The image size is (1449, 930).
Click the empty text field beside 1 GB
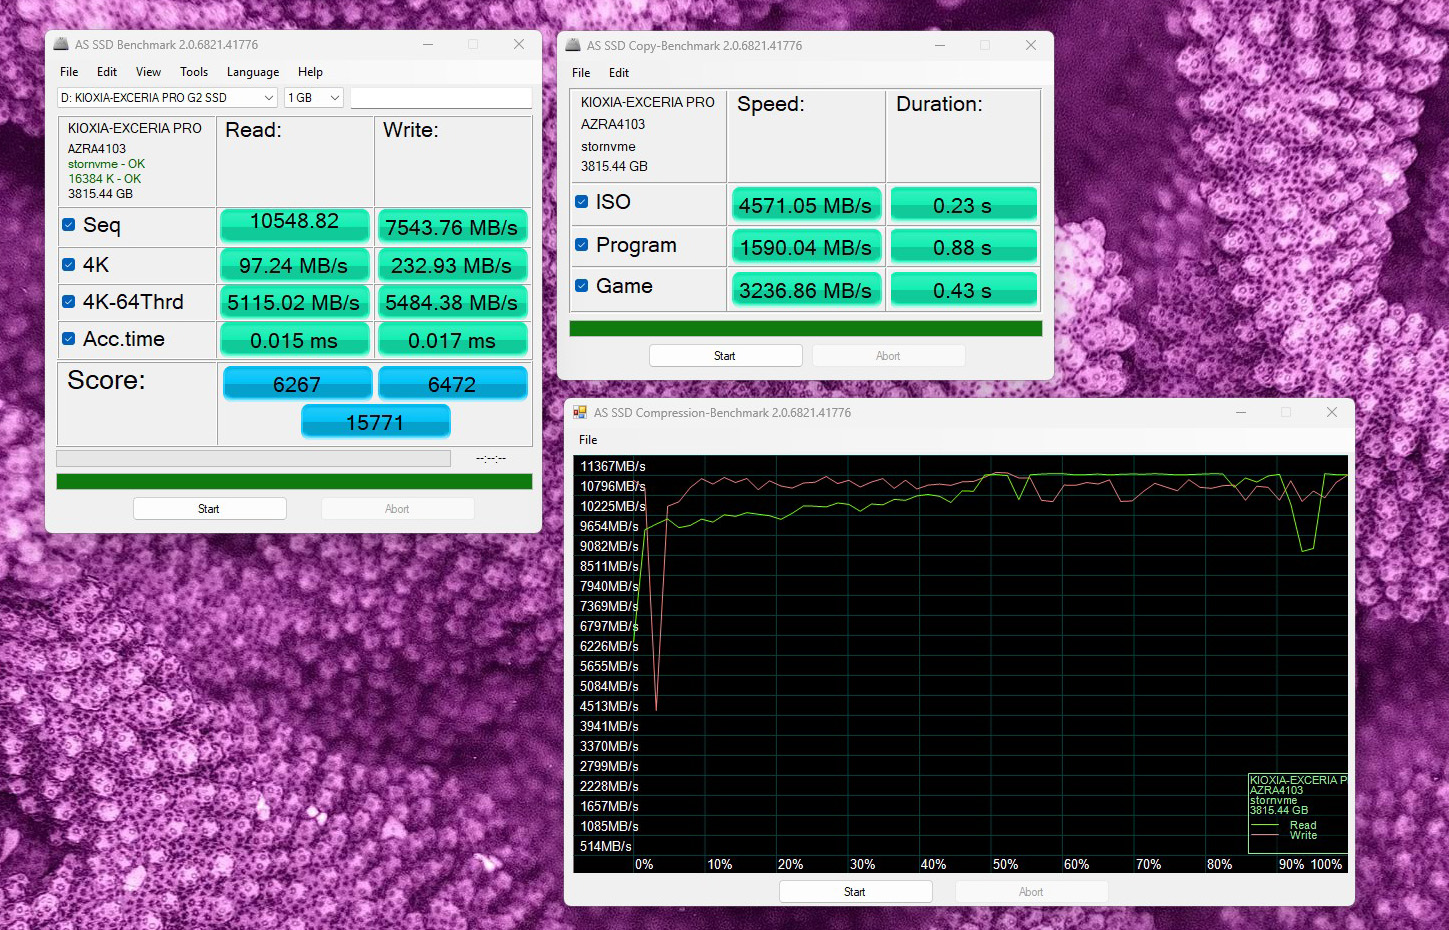(440, 98)
